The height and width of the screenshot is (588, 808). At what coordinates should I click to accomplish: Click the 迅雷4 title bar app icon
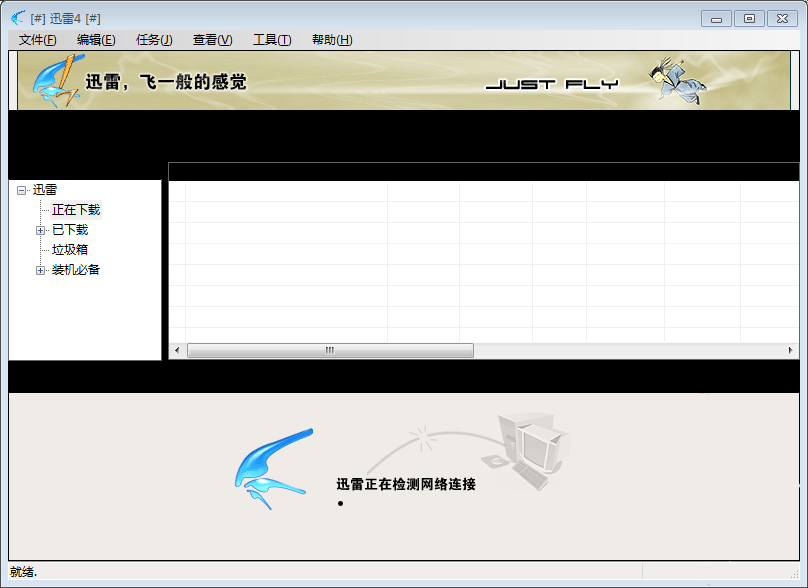pyautogui.click(x=18, y=19)
